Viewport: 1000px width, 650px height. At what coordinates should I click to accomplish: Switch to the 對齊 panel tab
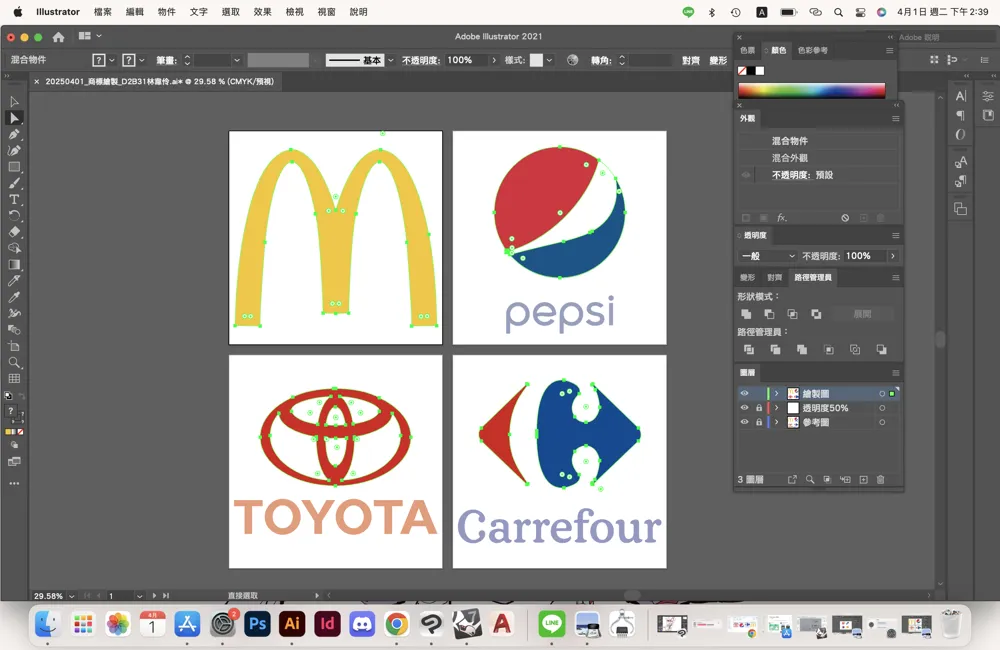coord(774,277)
